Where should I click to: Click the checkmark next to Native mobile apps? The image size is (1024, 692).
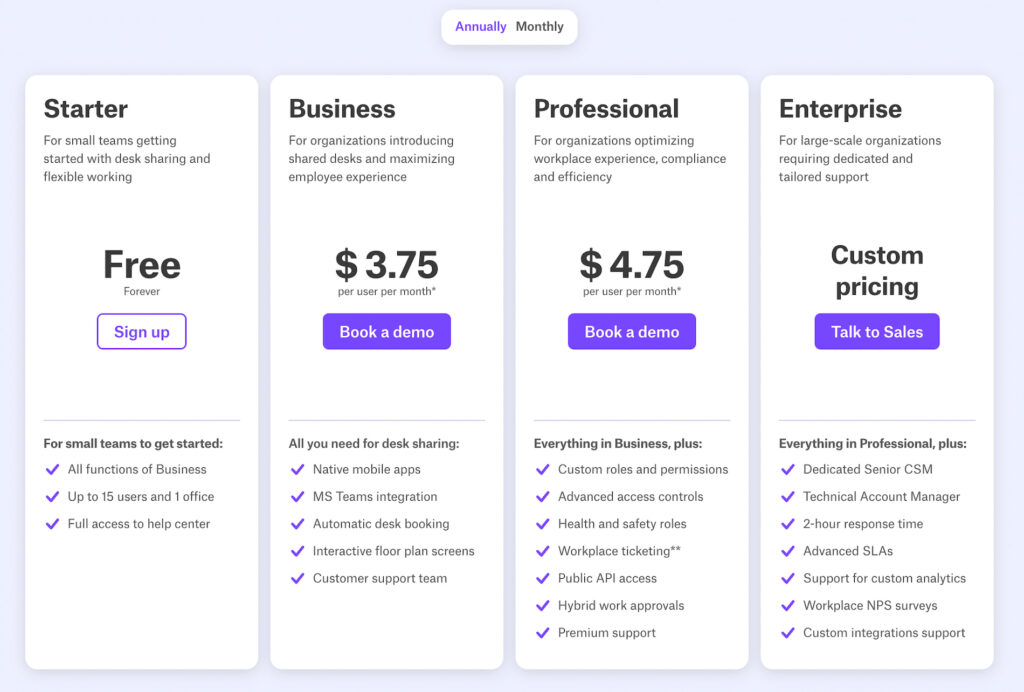pos(297,469)
